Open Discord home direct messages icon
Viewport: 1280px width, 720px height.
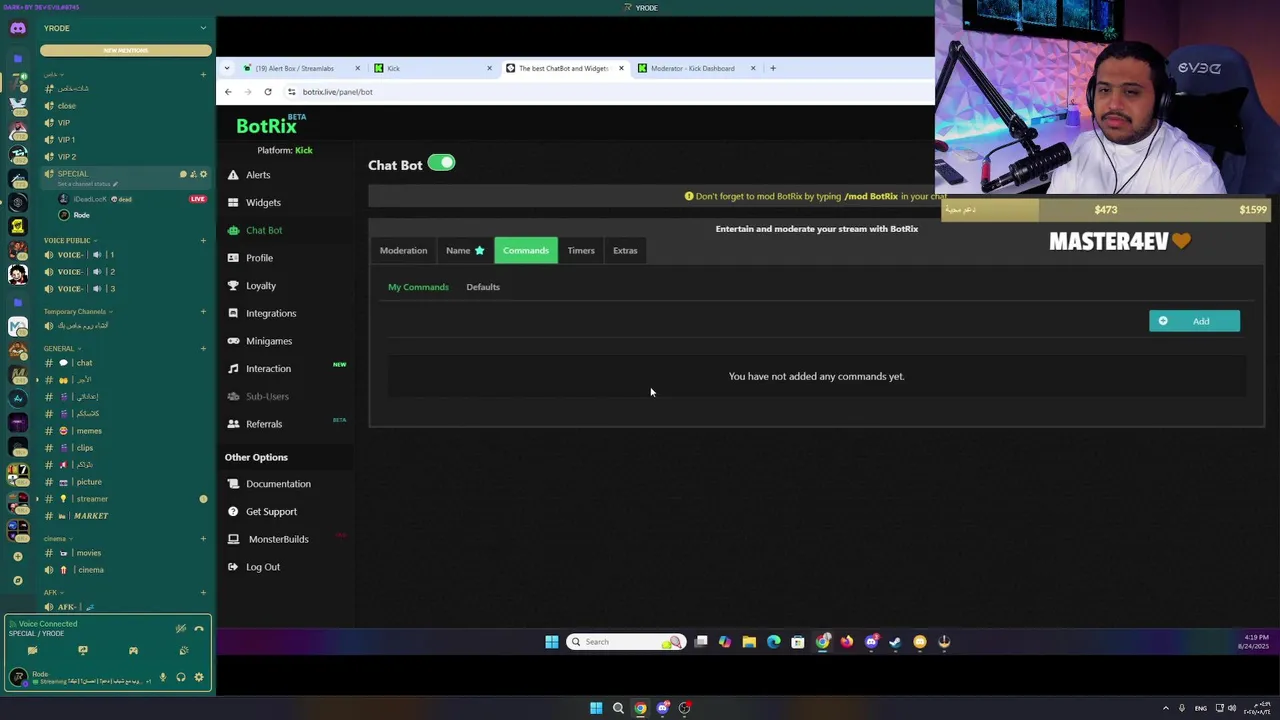click(18, 28)
